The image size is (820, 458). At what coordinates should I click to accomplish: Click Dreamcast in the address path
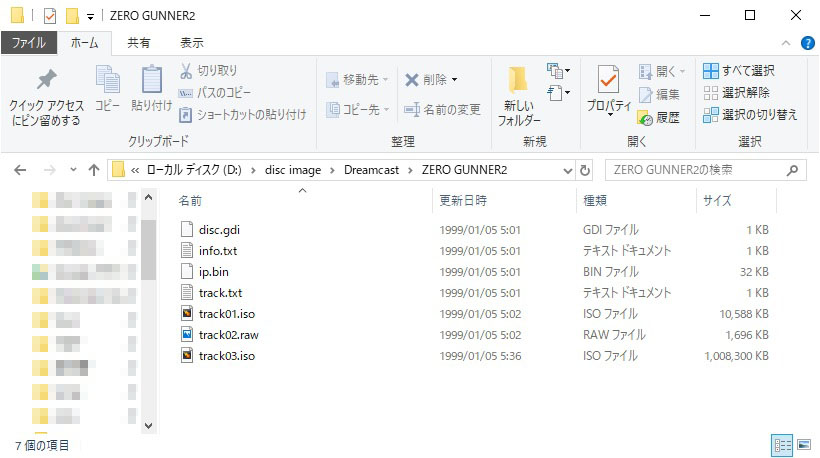pyautogui.click(x=371, y=170)
